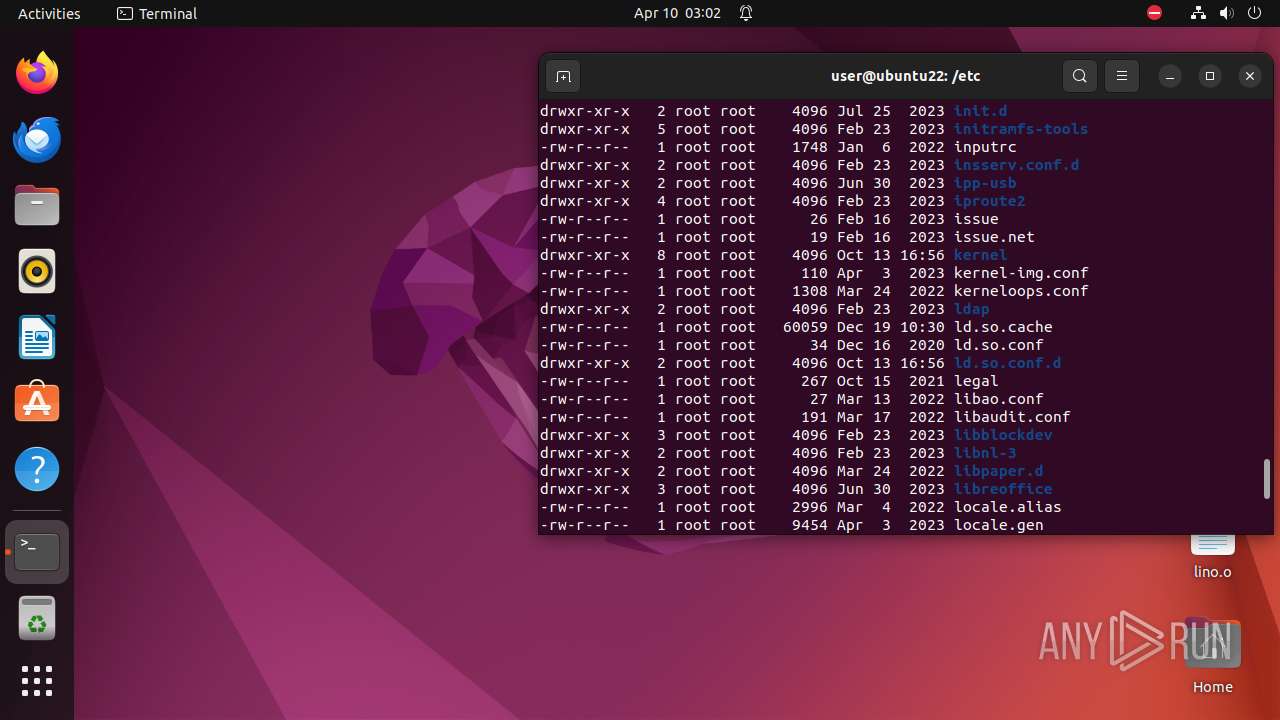Launch Rhythmbox from the dock

pyautogui.click(x=37, y=271)
